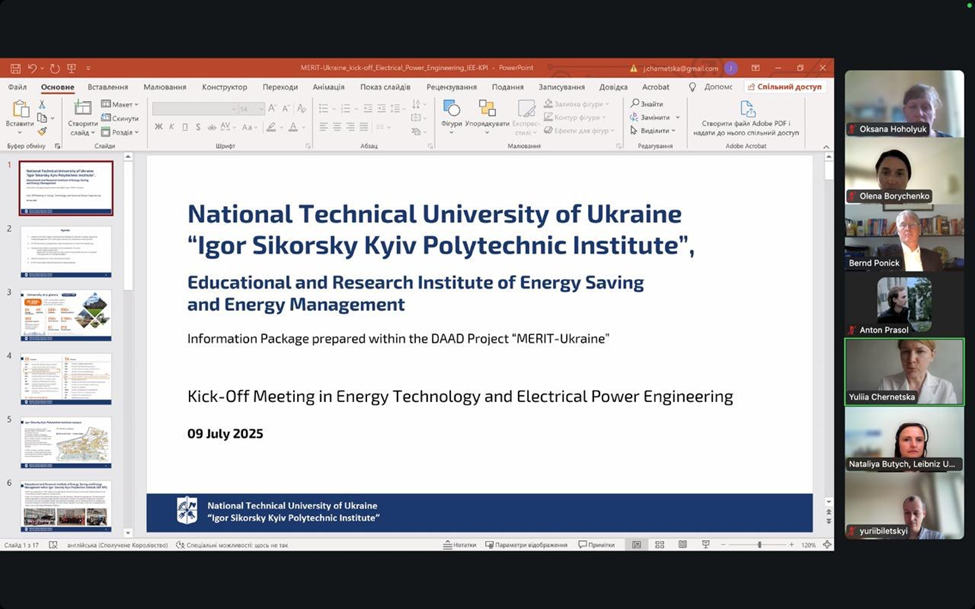The width and height of the screenshot is (975, 609).
Task: Click Замінити replace button
Action: [651, 117]
